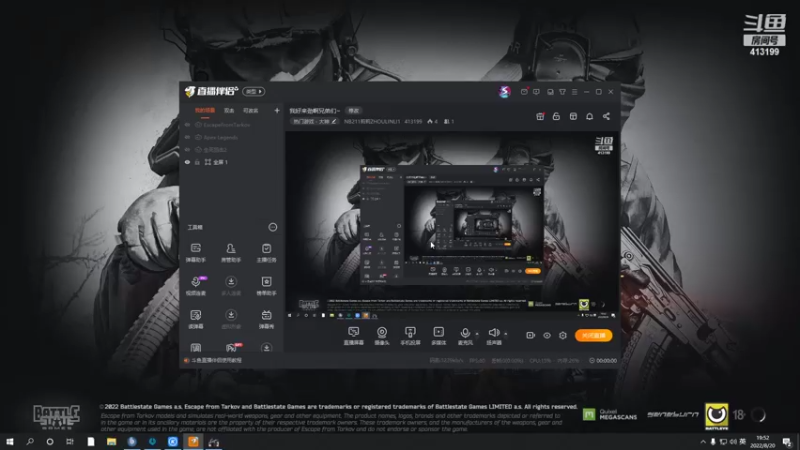Collapse the 工具箱 toolbox panel
This screenshot has height=450, width=800.
click(x=273, y=227)
